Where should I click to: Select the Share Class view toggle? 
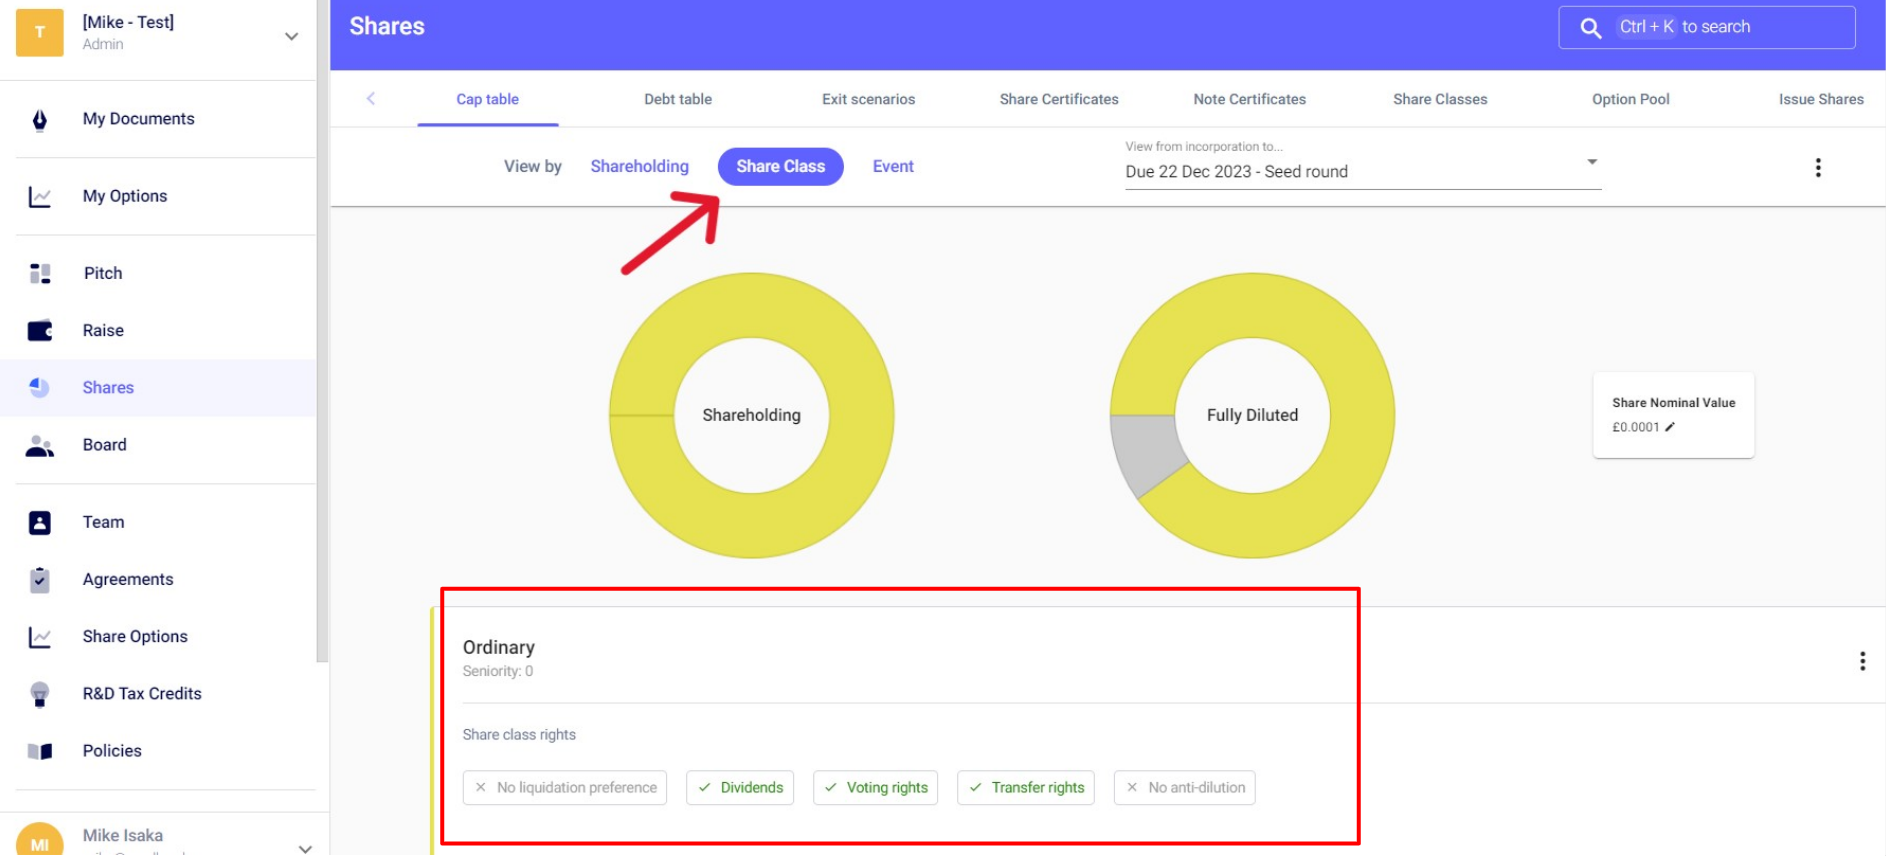click(x=780, y=167)
